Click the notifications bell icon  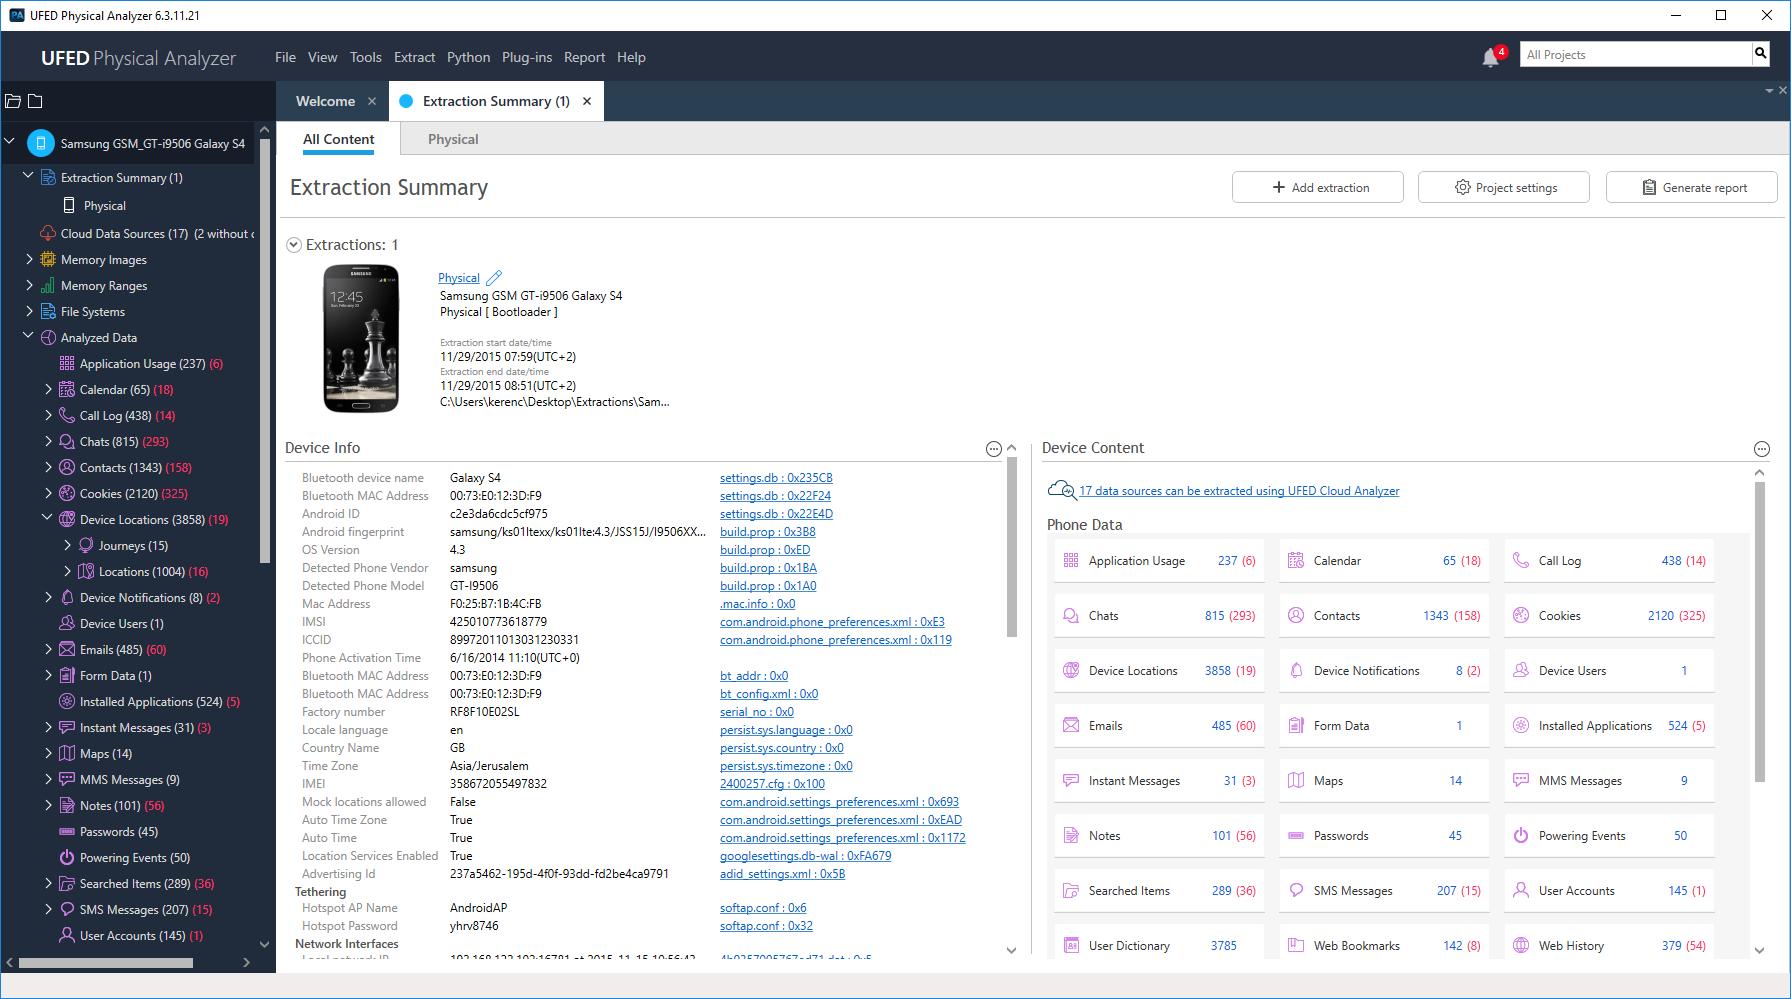coord(1490,57)
